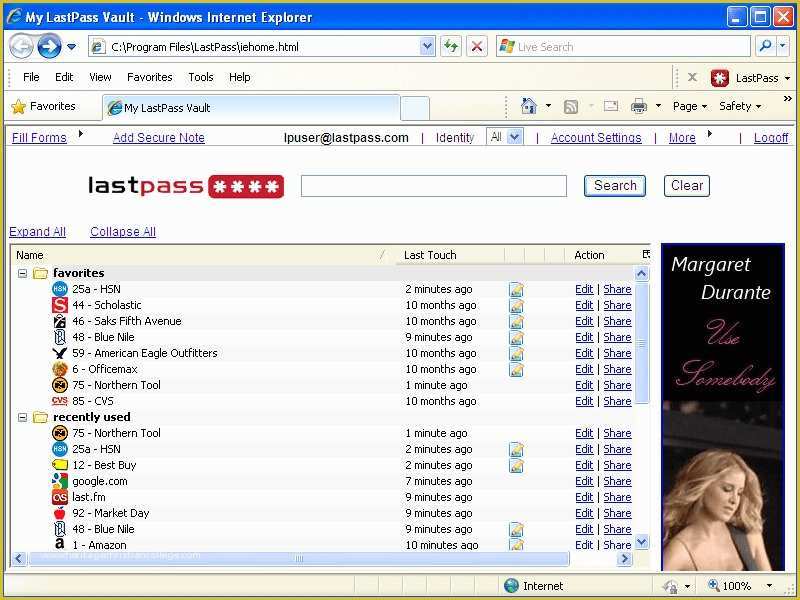This screenshot has width=800, height=600.
Task: Open the LastPass toolbar dropdown
Action: [x=787, y=79]
